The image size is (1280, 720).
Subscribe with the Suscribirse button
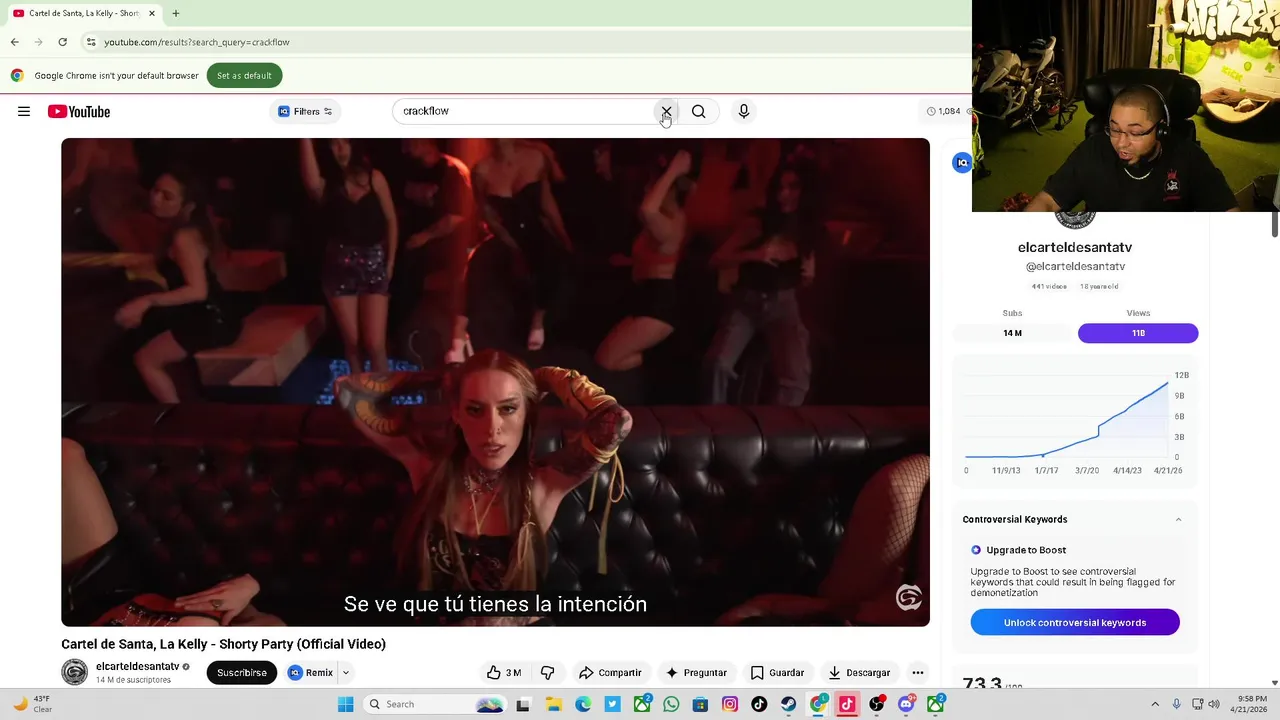pyautogui.click(x=242, y=673)
